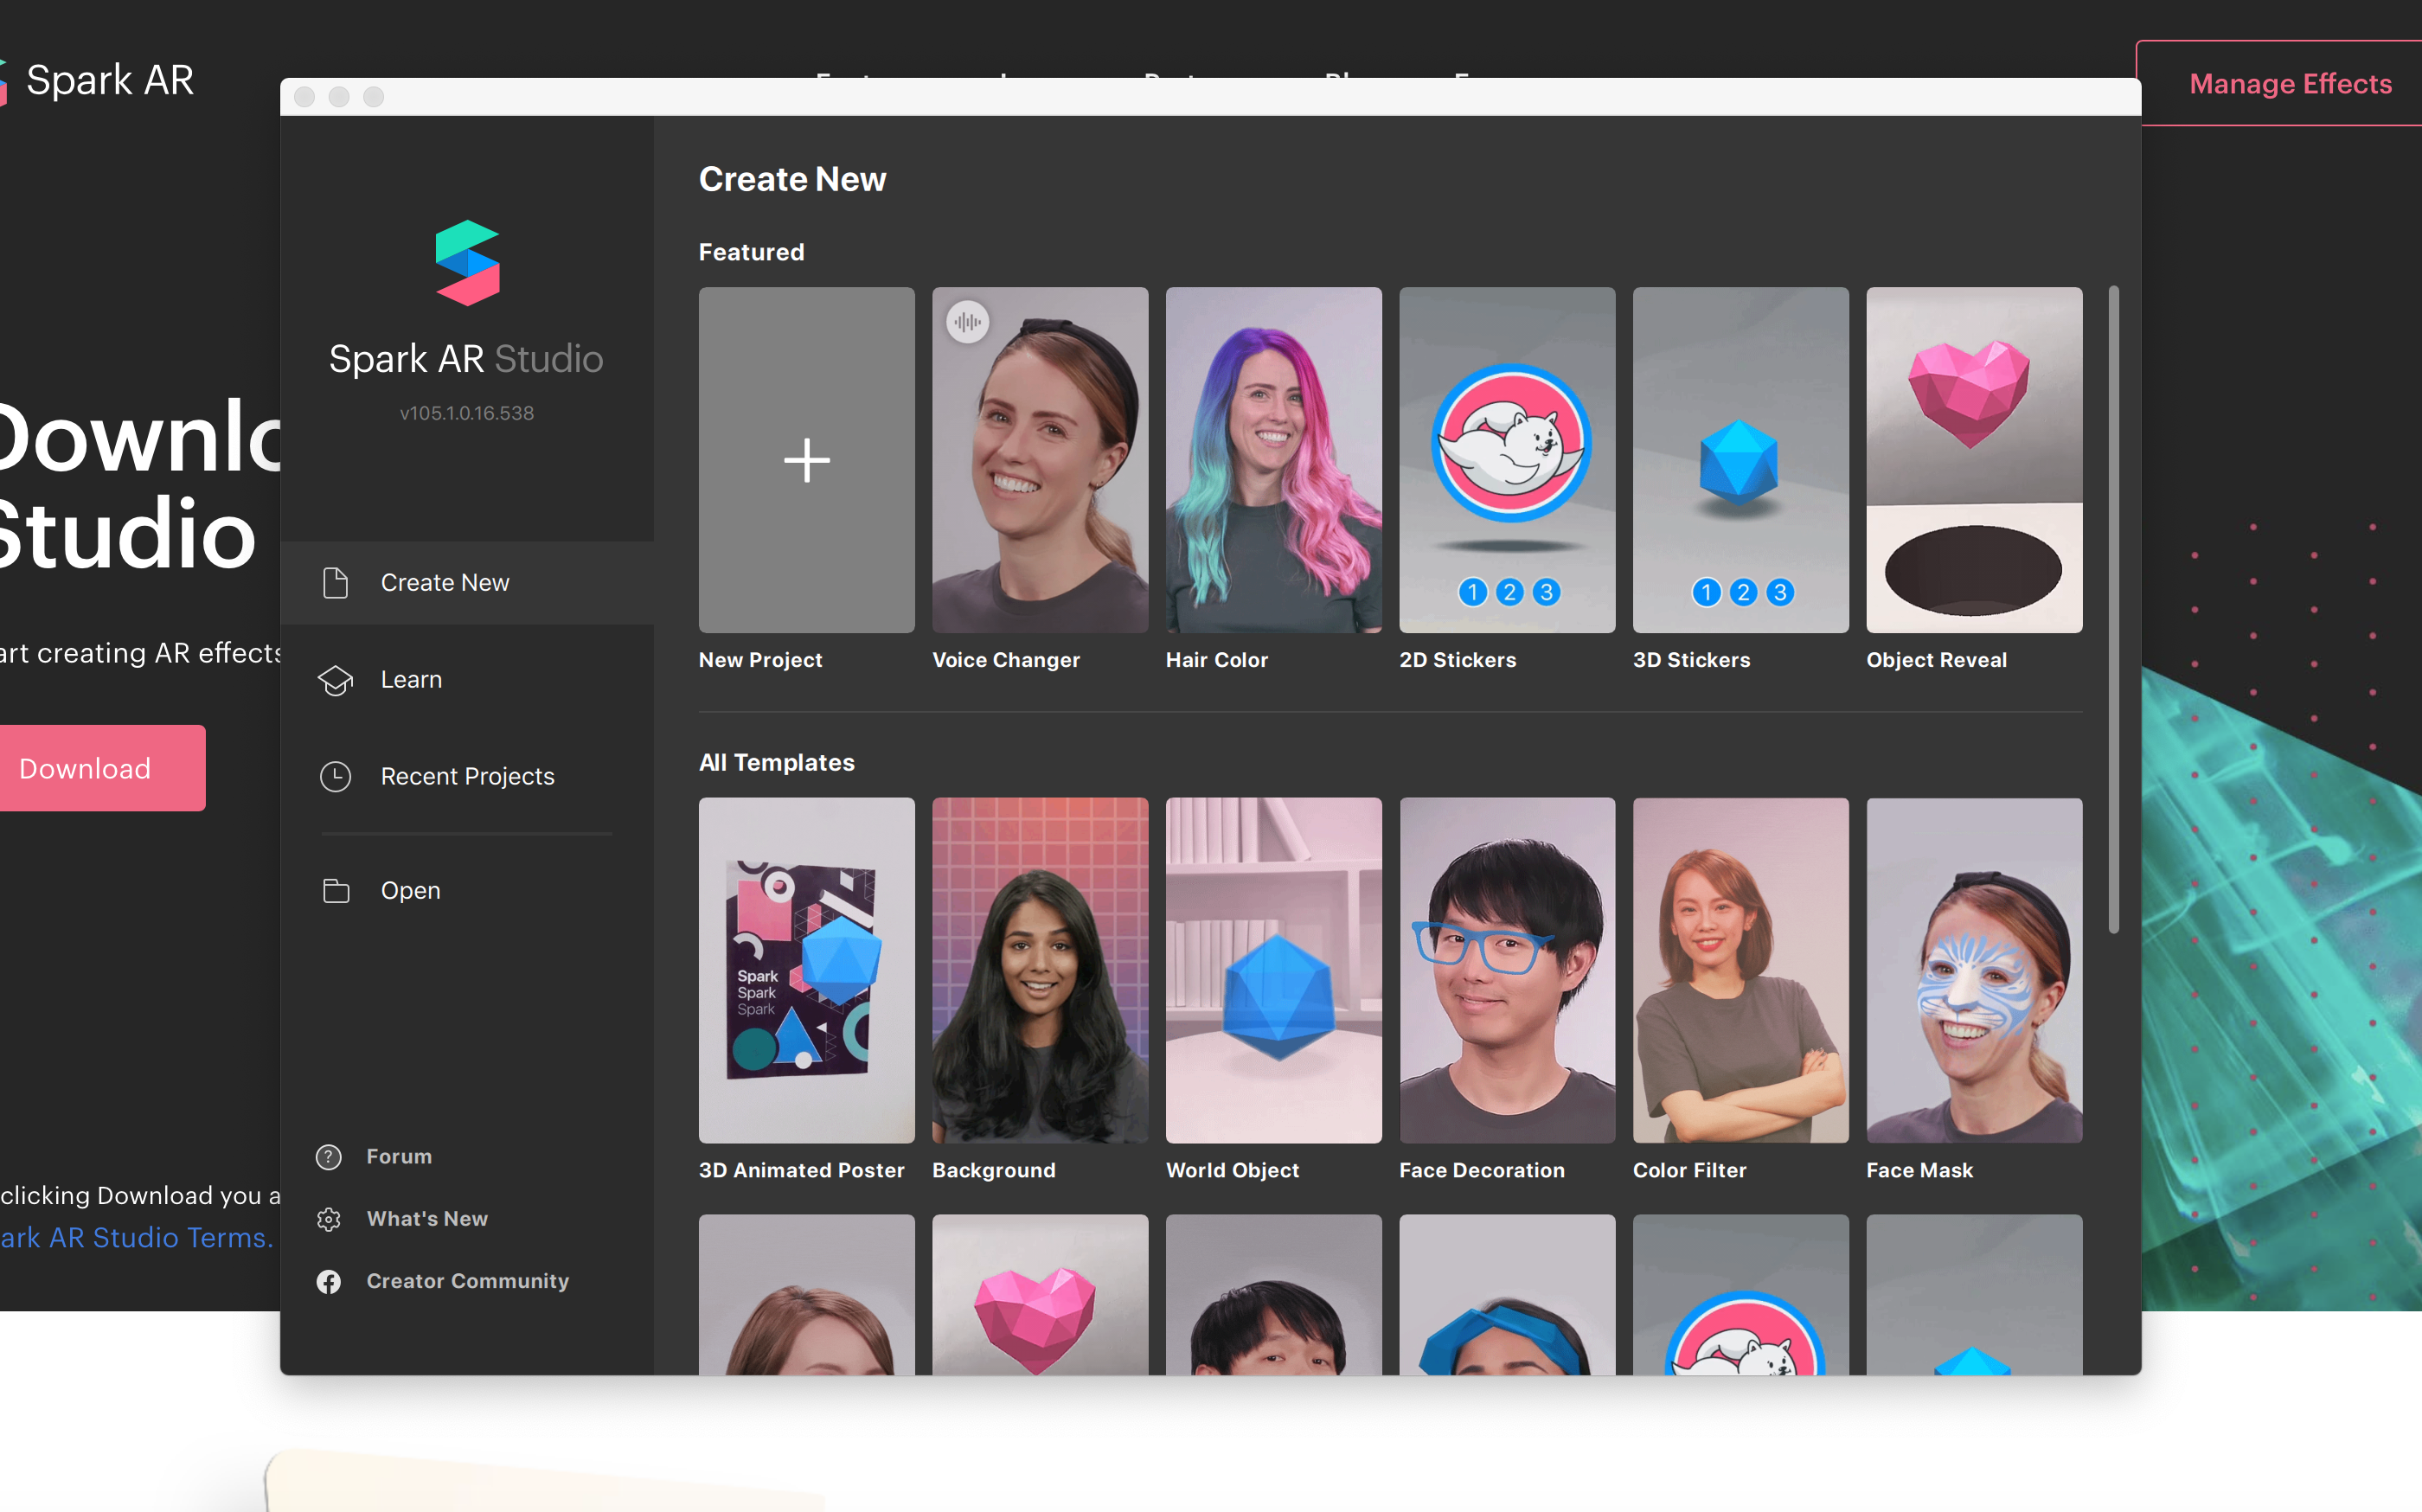2422x1512 pixels.
Task: Select the Hair Color template icon
Action: pyautogui.click(x=1272, y=460)
